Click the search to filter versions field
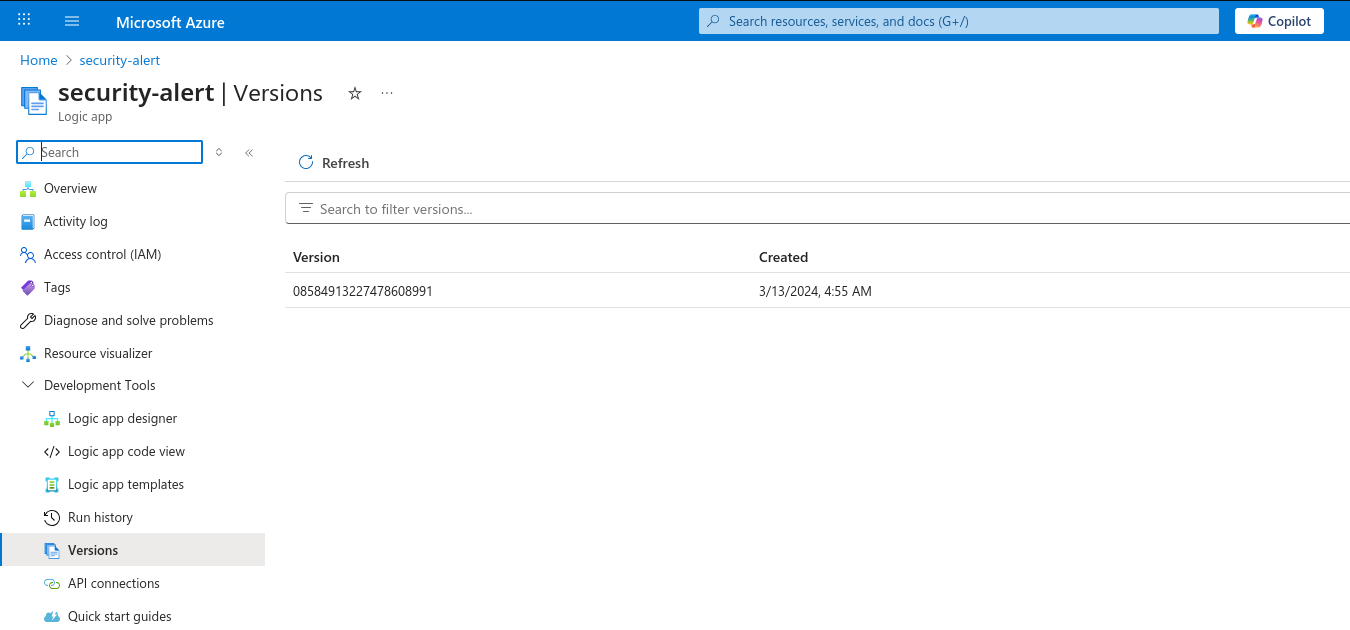The image size is (1350, 630). point(818,209)
